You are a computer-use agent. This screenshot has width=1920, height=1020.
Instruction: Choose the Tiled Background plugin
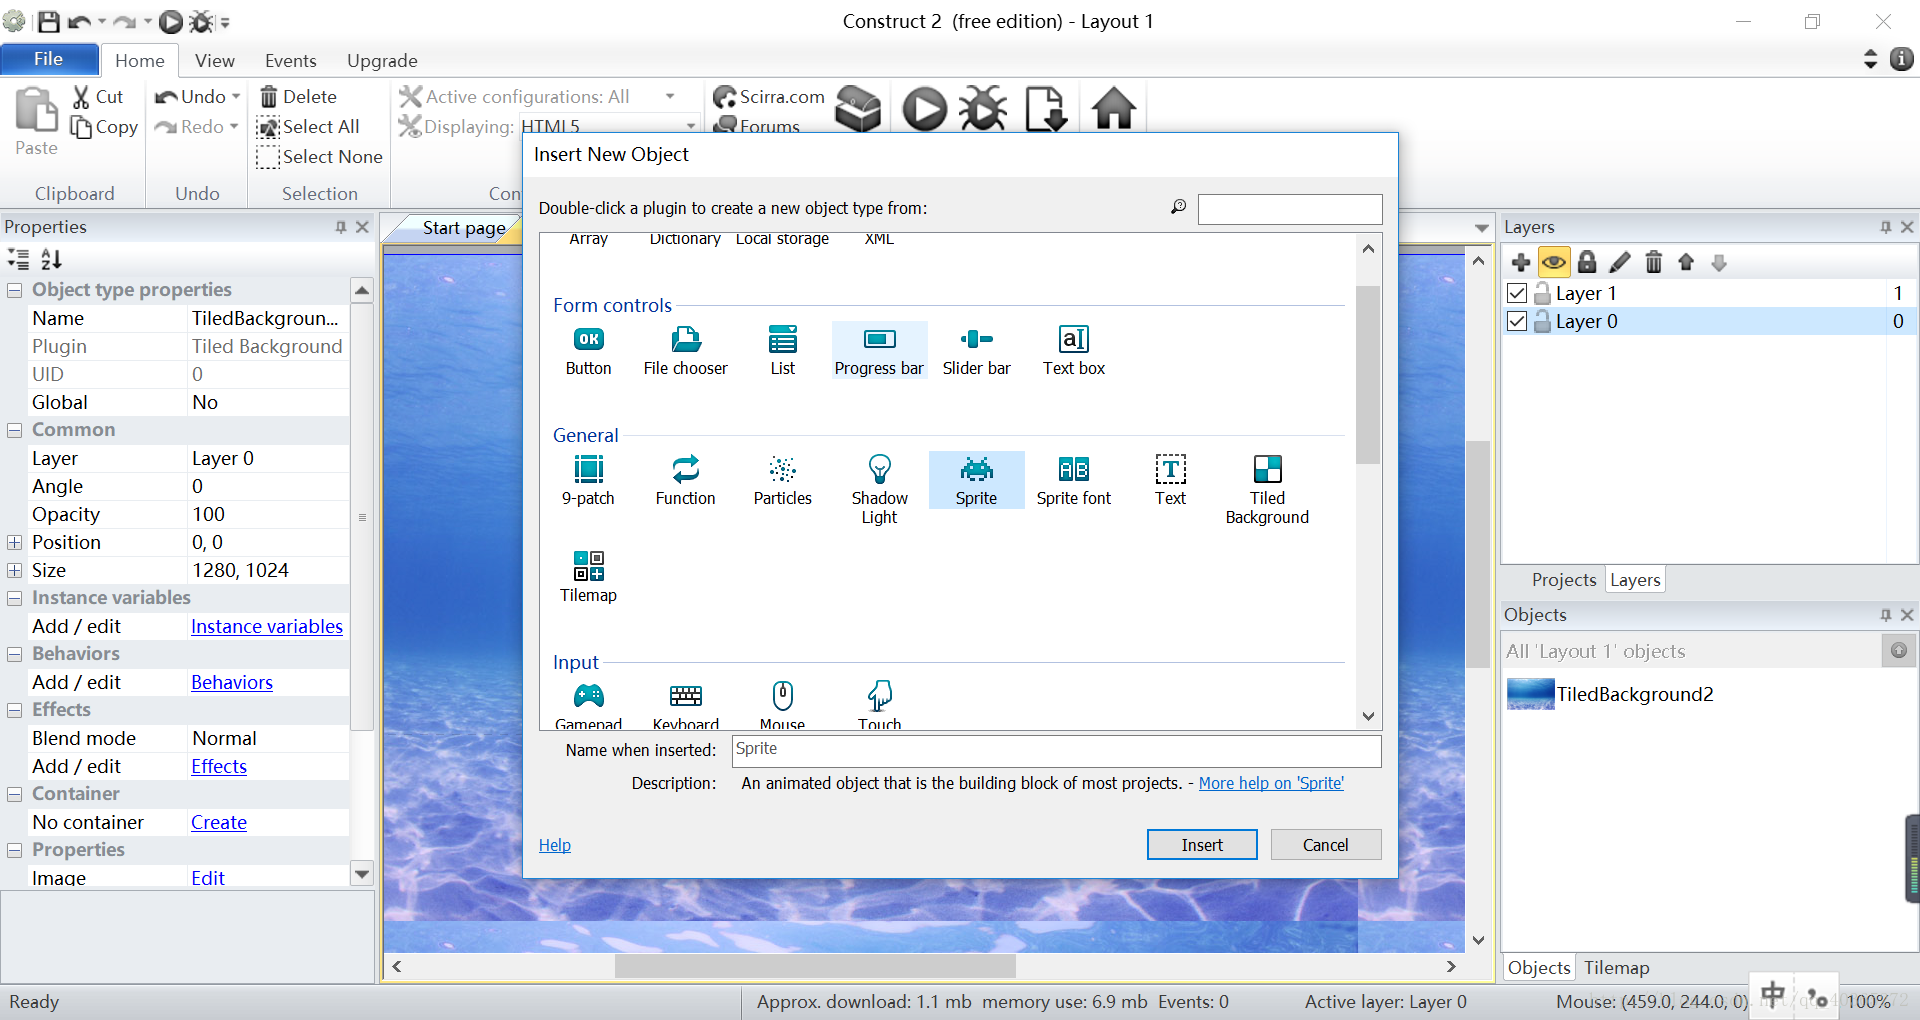[1267, 489]
